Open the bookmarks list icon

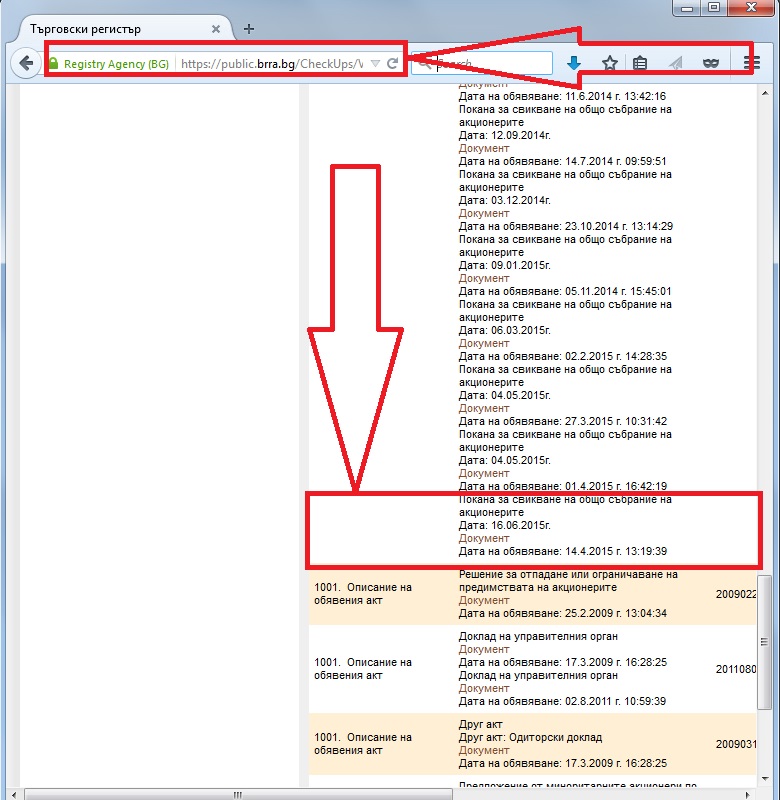tap(641, 63)
